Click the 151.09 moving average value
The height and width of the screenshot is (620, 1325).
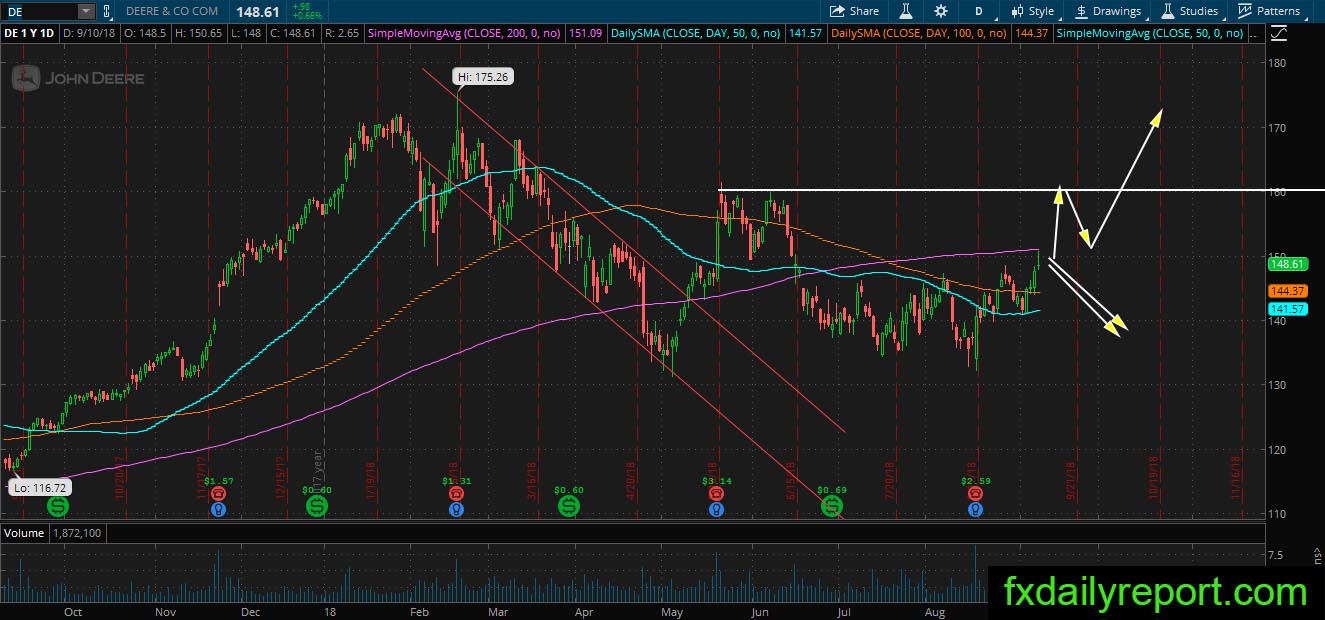[x=584, y=33]
